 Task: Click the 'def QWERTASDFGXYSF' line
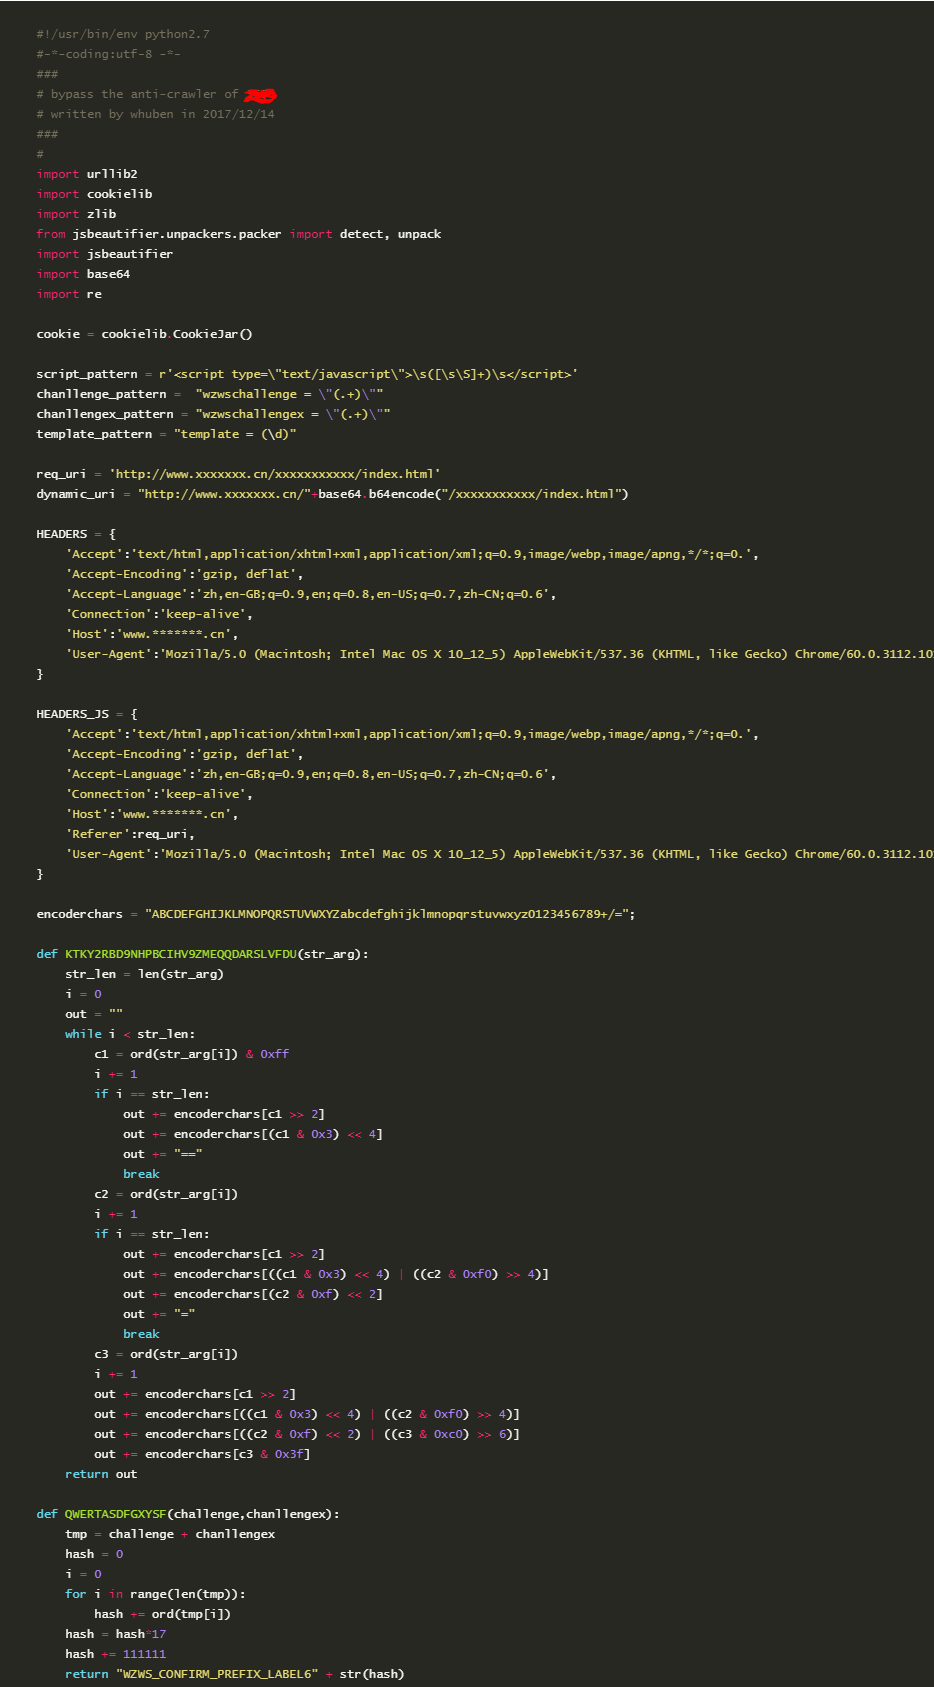[x=188, y=1514]
